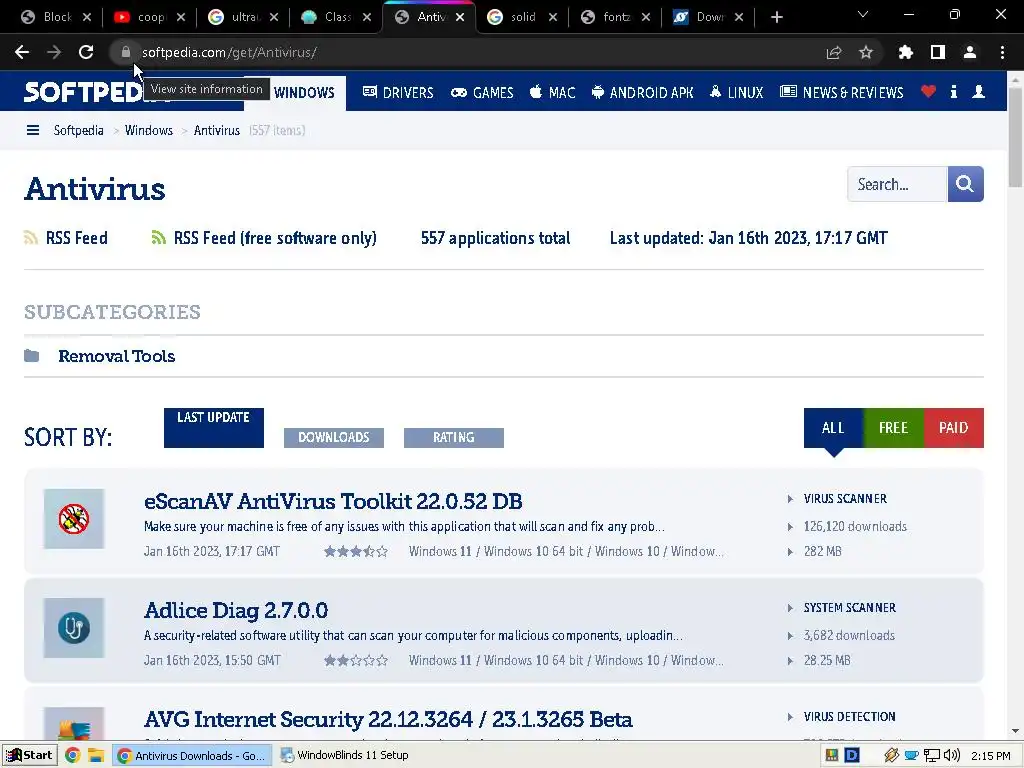This screenshot has width=1024, height=768.
Task: Reload the page with the refresh icon
Action: [x=86, y=52]
